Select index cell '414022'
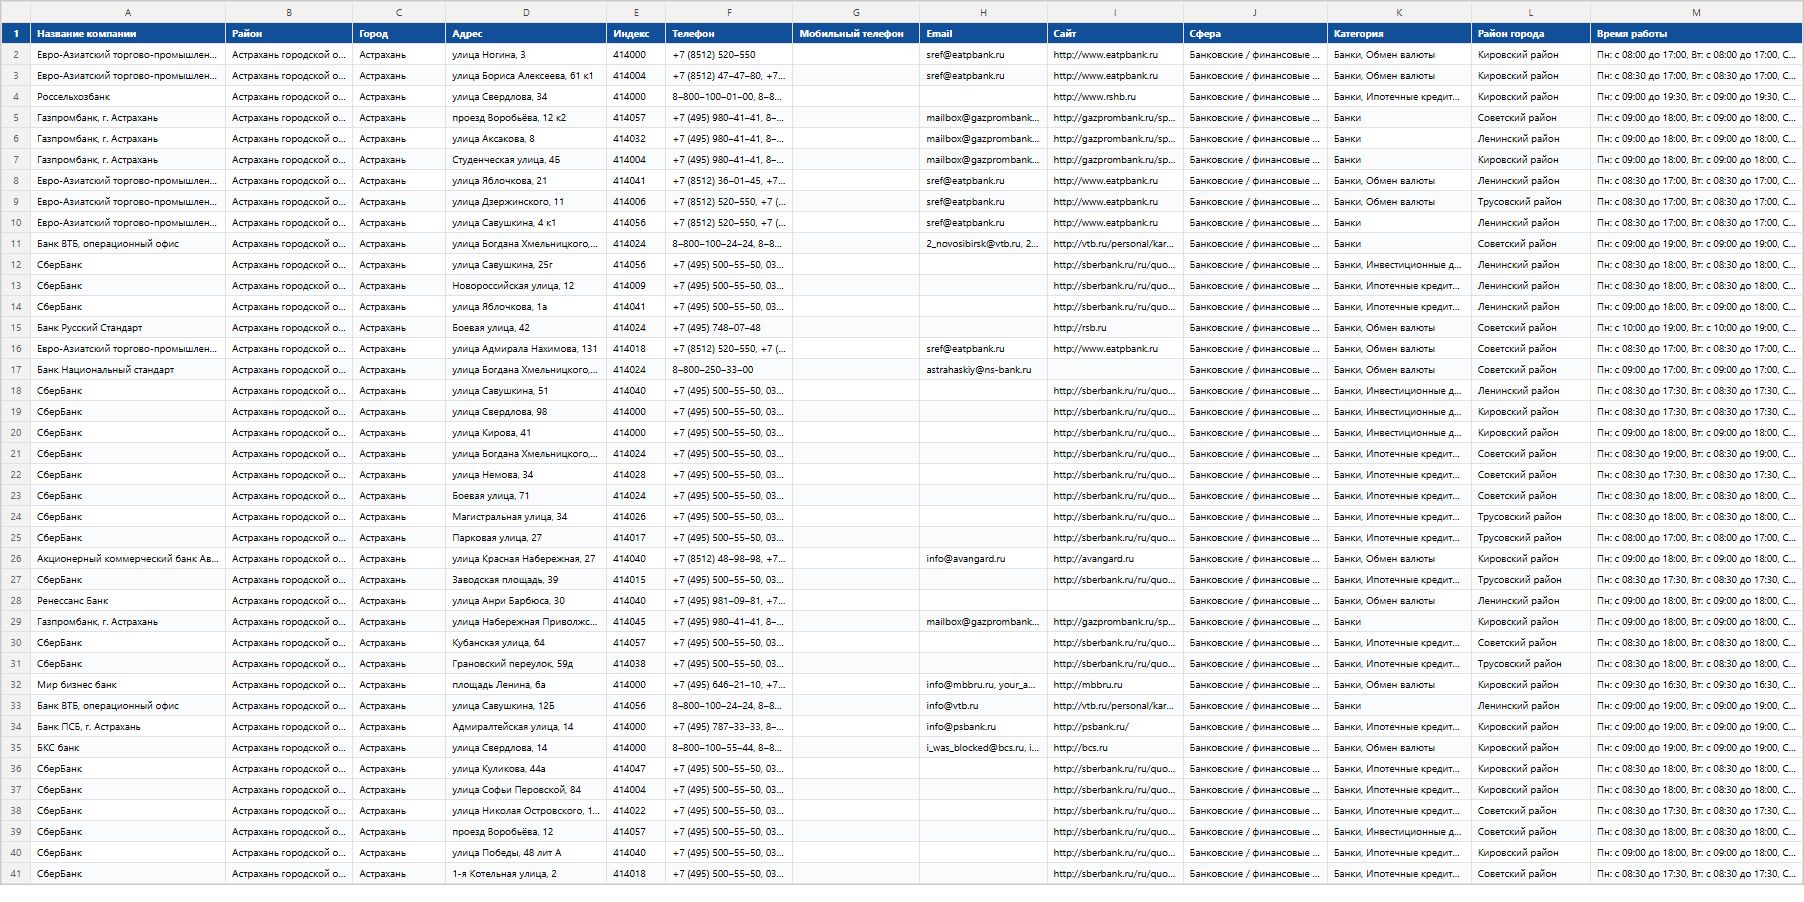The image size is (1804, 902). coord(636,811)
